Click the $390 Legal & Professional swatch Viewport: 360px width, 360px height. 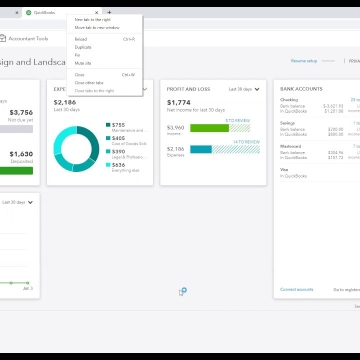(108, 151)
